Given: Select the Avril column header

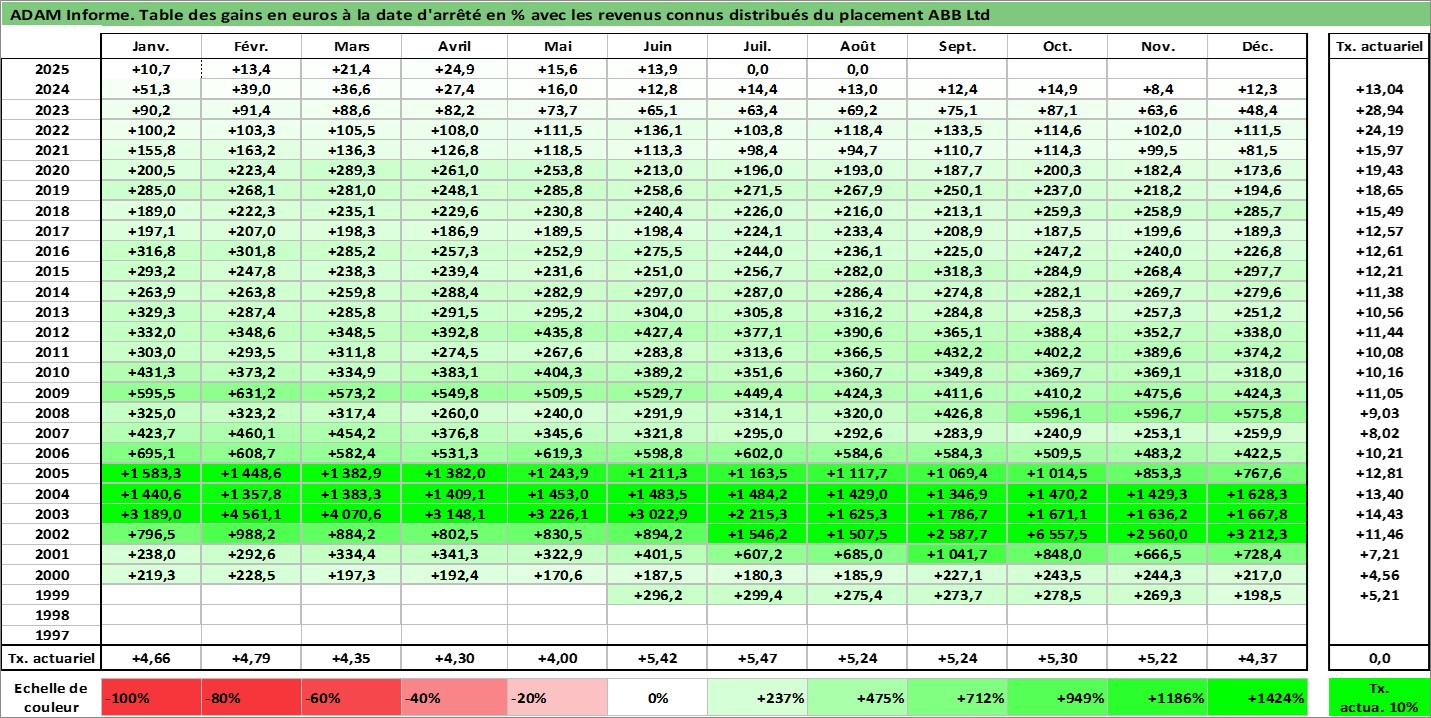Looking at the screenshot, I should point(454,47).
